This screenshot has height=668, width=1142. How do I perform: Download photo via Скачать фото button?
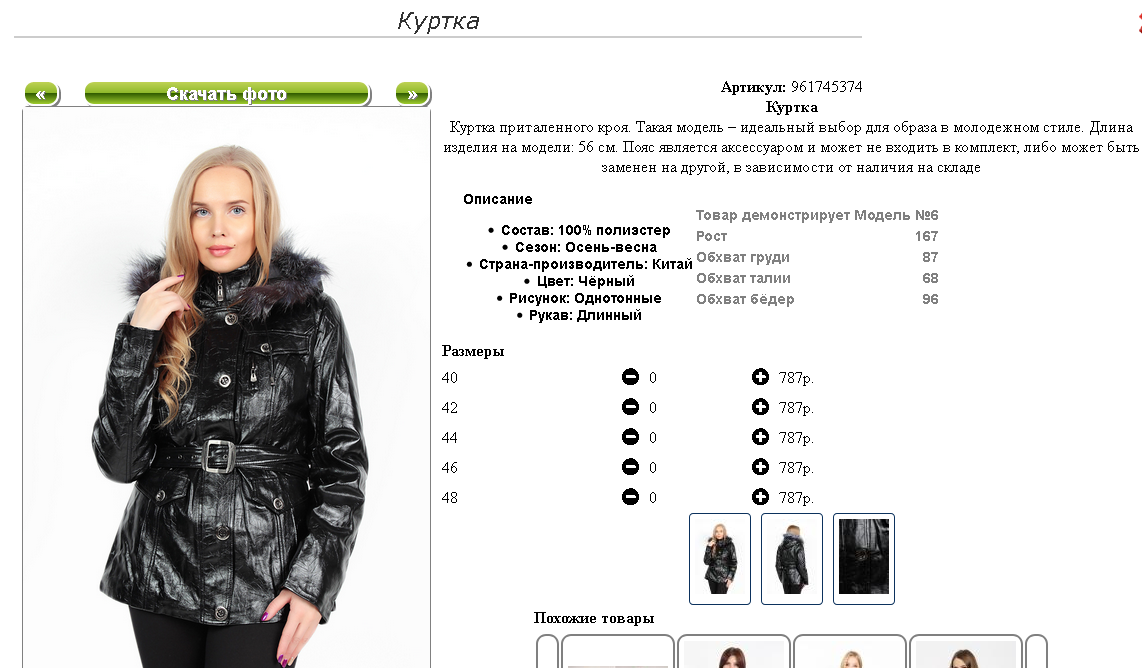coord(227,94)
